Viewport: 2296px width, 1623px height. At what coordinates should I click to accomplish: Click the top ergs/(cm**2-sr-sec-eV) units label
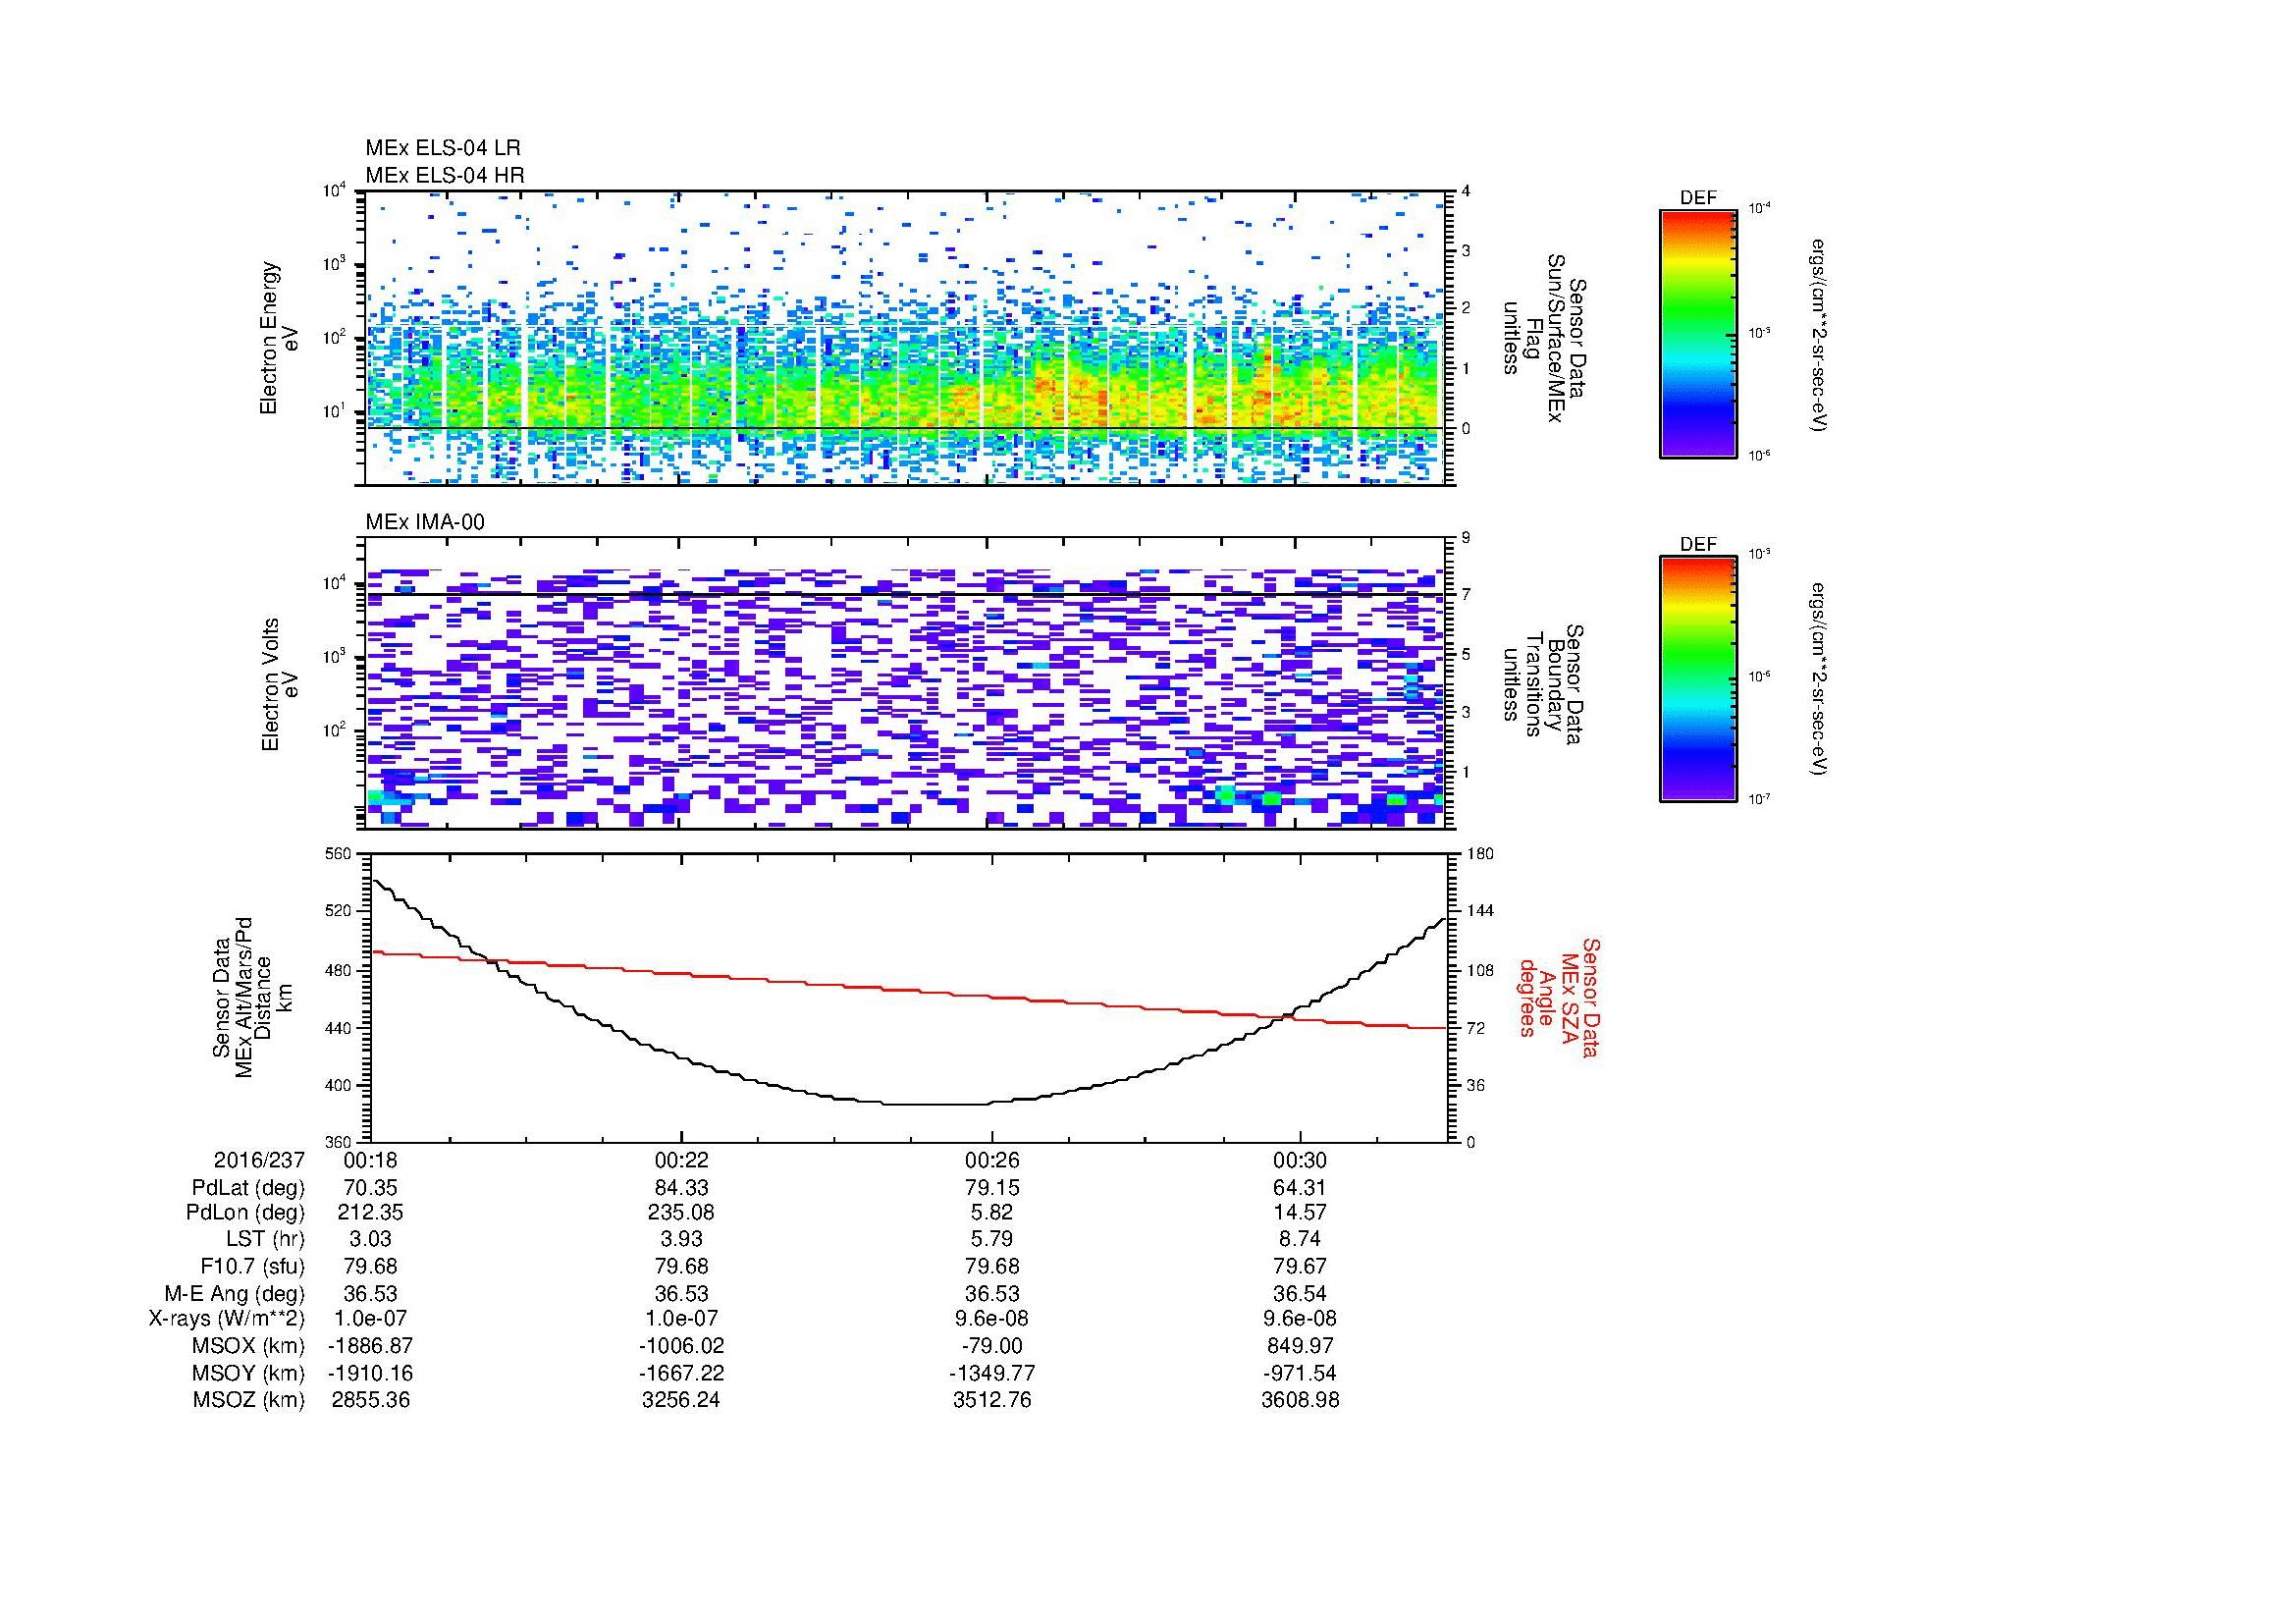(x=1818, y=334)
